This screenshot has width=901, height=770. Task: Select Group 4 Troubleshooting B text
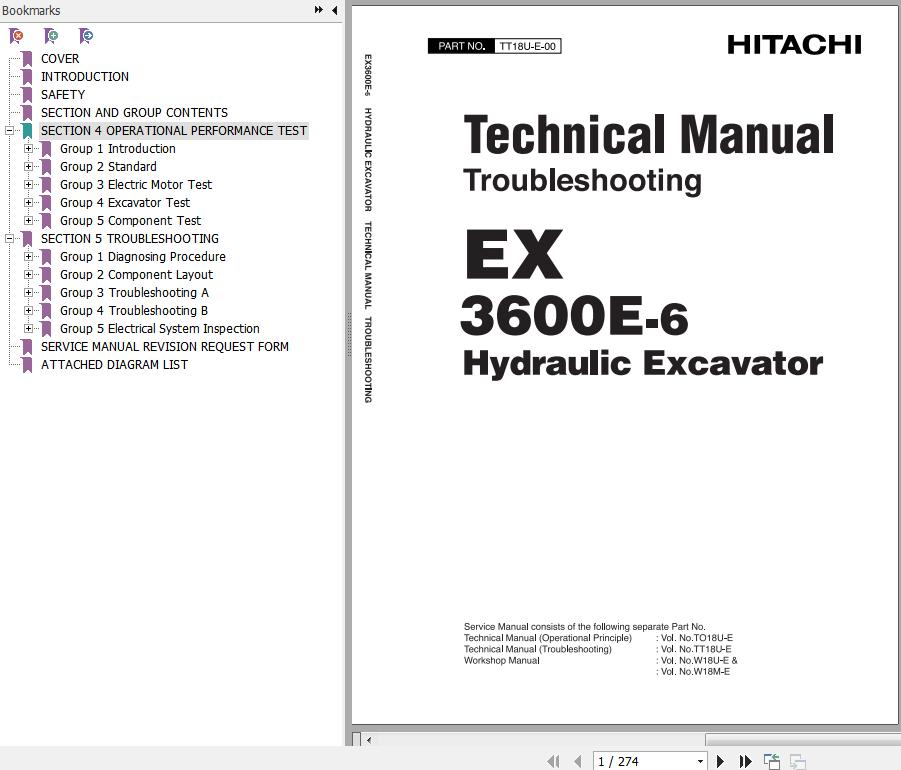(134, 311)
